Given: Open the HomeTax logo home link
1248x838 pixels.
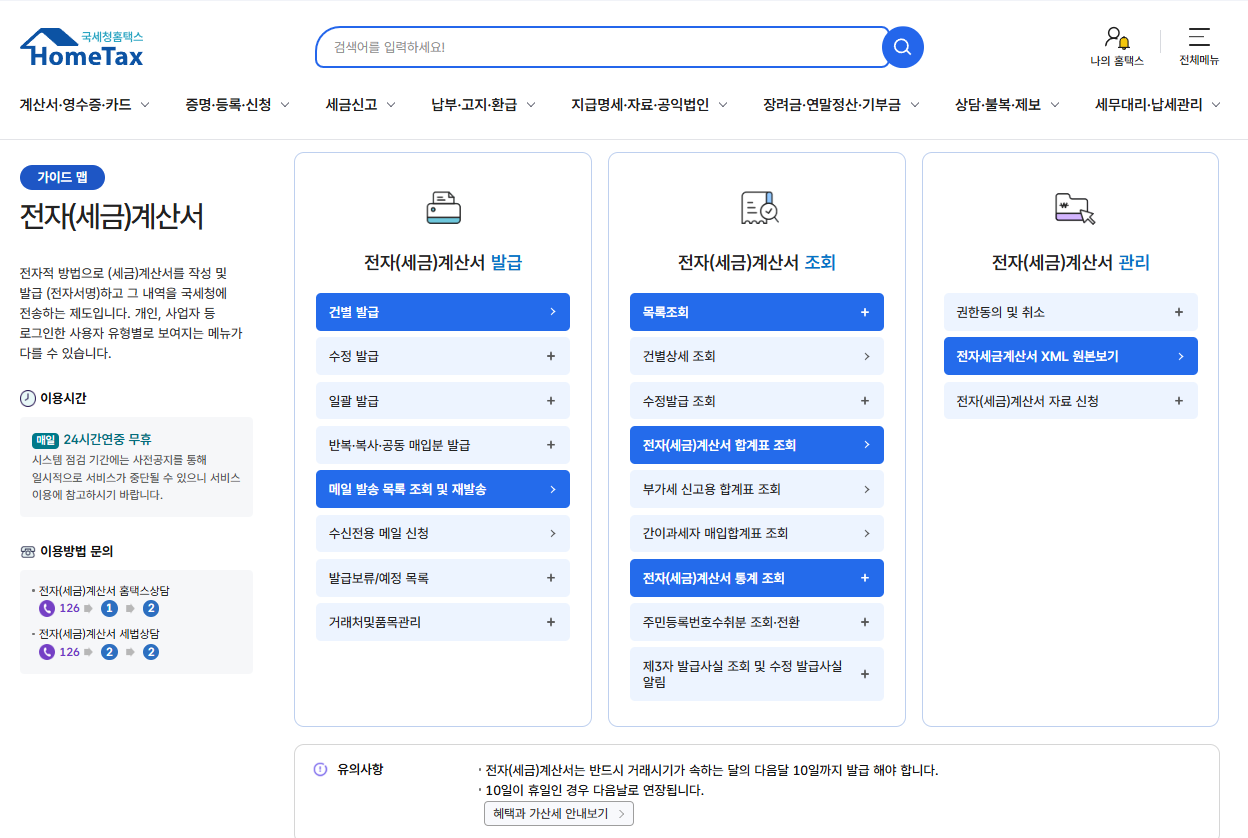Looking at the screenshot, I should (80, 47).
